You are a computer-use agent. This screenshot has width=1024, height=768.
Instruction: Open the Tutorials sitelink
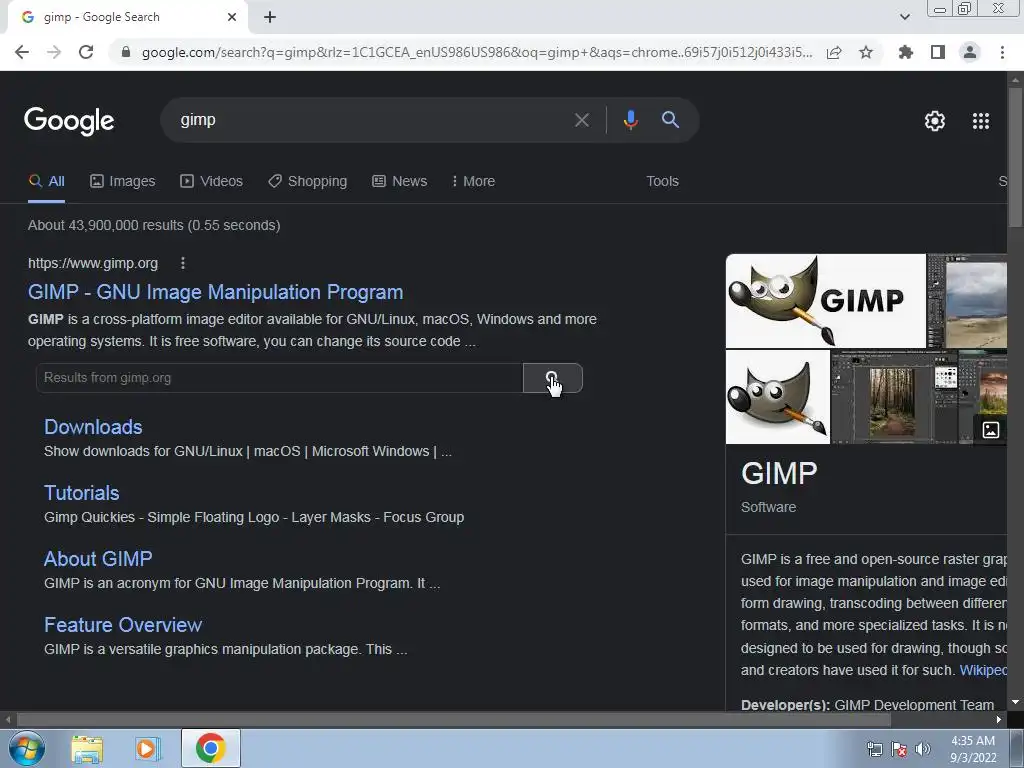[x=82, y=493]
